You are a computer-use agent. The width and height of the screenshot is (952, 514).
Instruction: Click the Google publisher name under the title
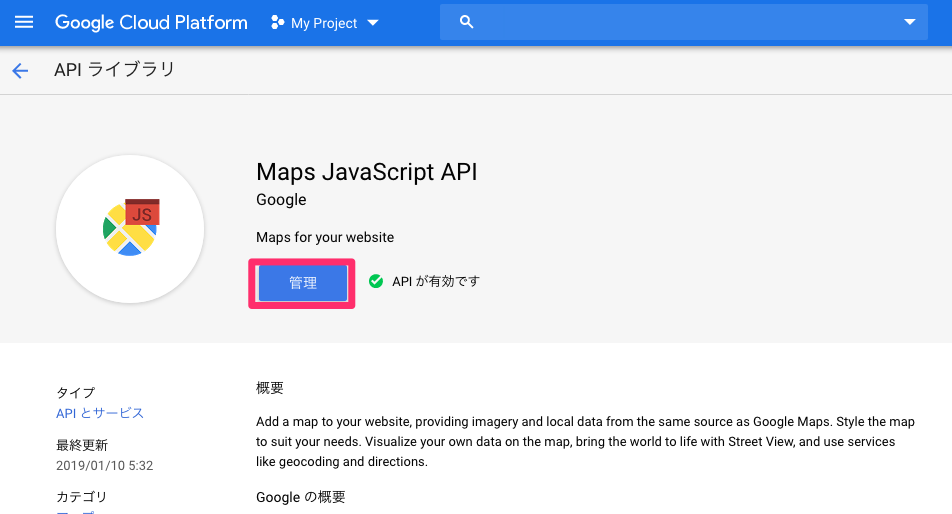(281, 200)
